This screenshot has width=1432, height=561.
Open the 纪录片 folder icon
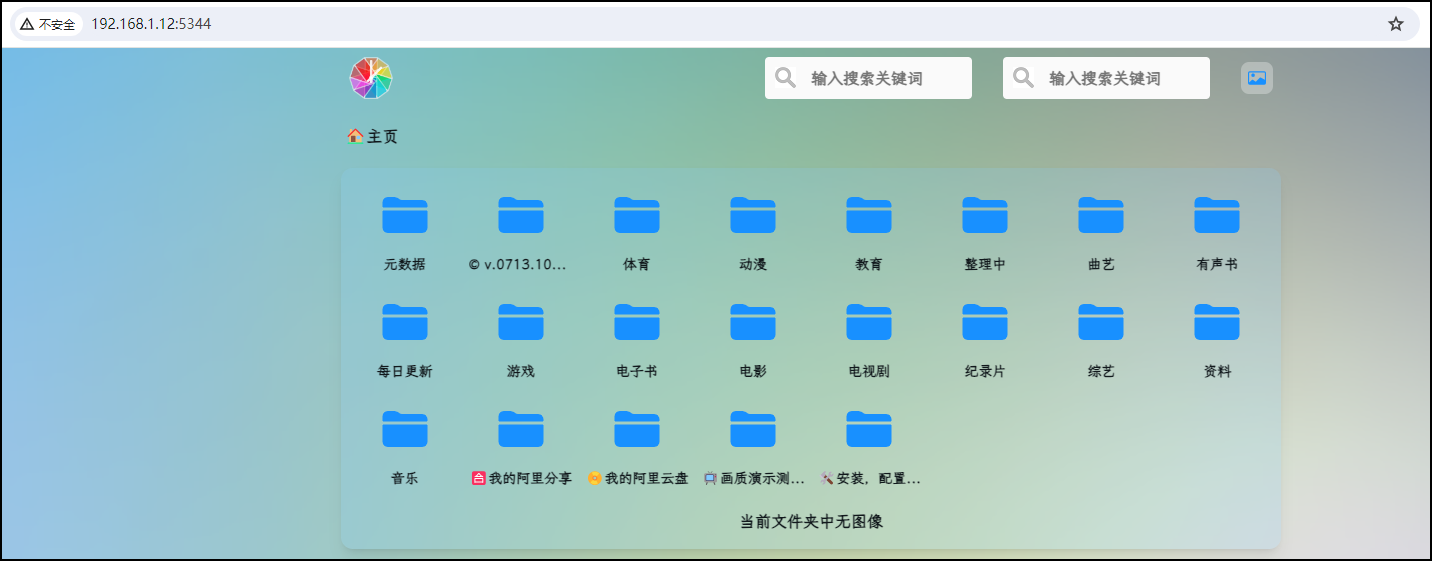985,322
